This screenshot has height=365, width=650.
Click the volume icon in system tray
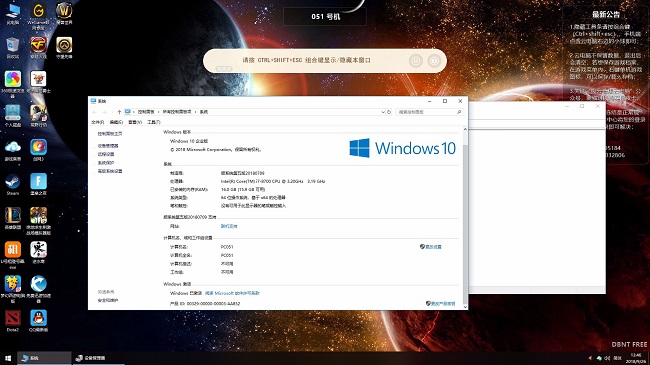point(607,358)
